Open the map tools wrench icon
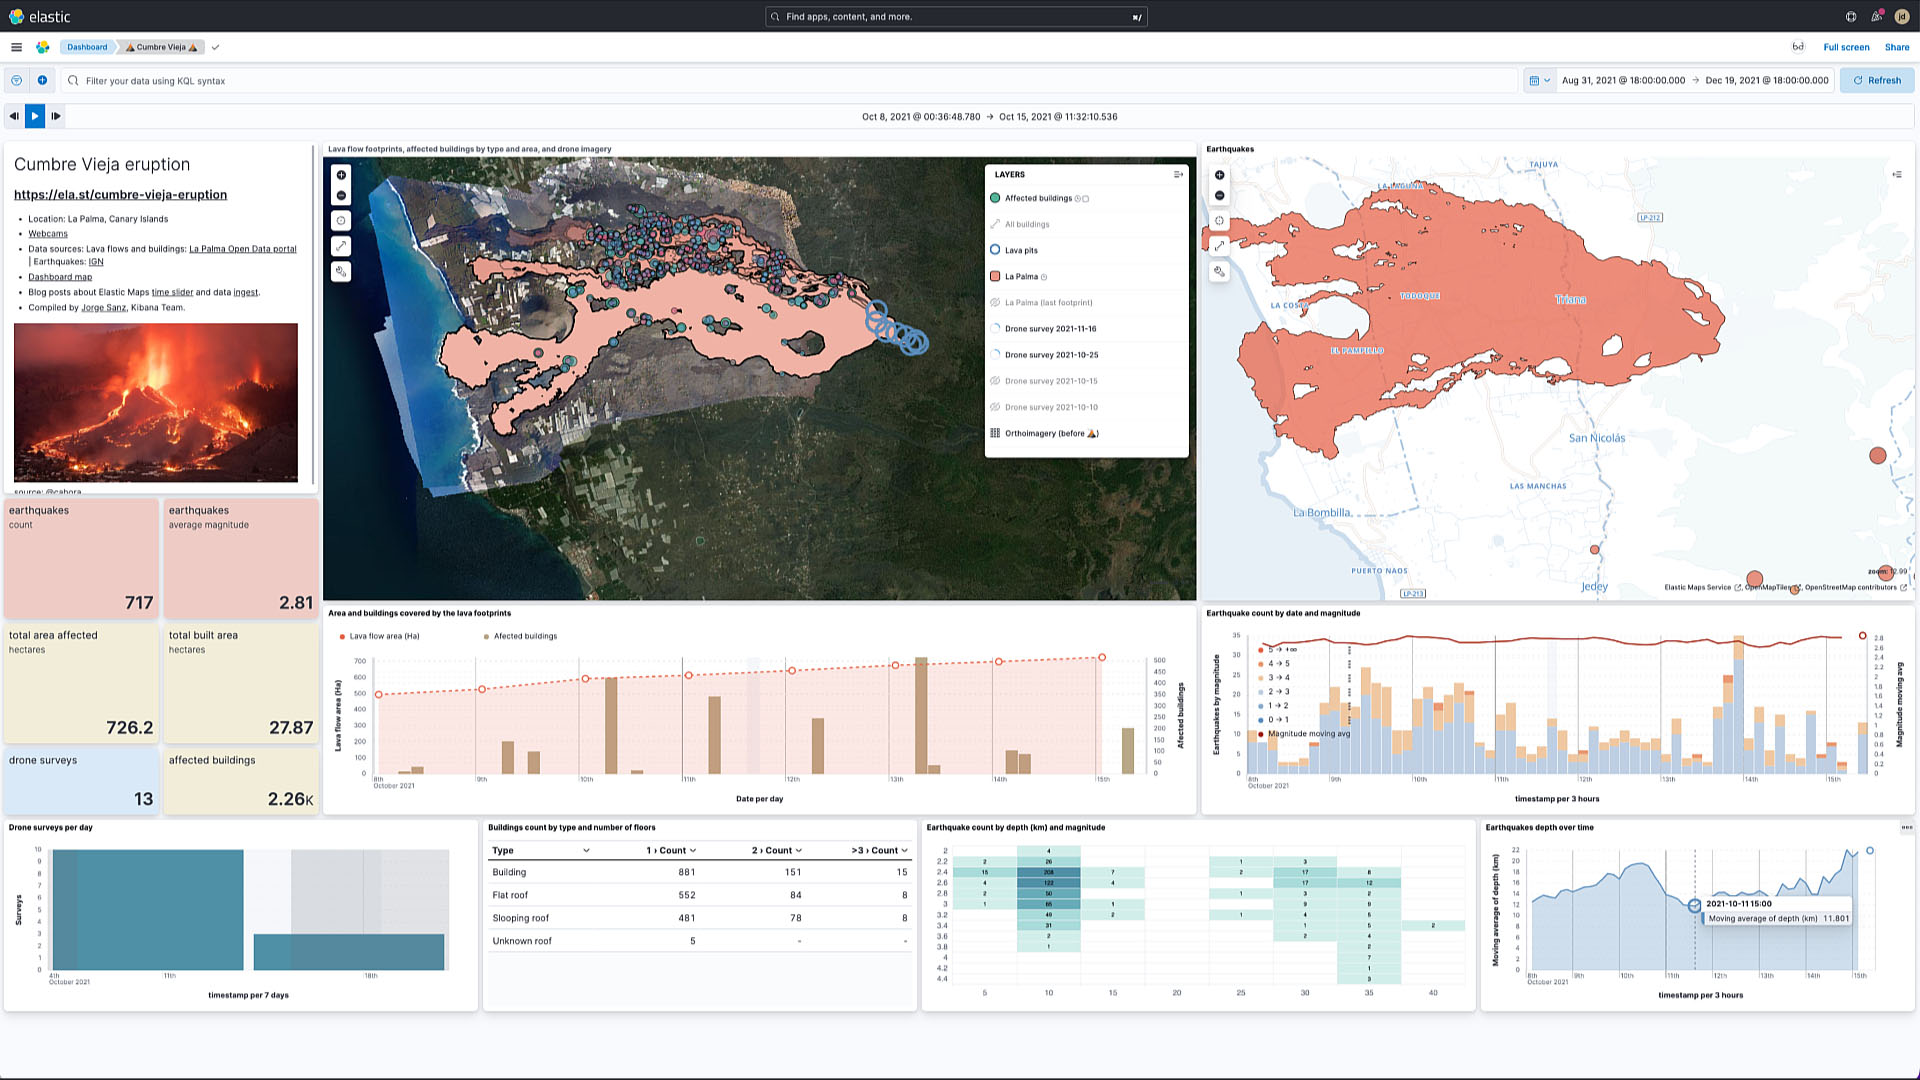This screenshot has height=1080, width=1920. click(341, 271)
